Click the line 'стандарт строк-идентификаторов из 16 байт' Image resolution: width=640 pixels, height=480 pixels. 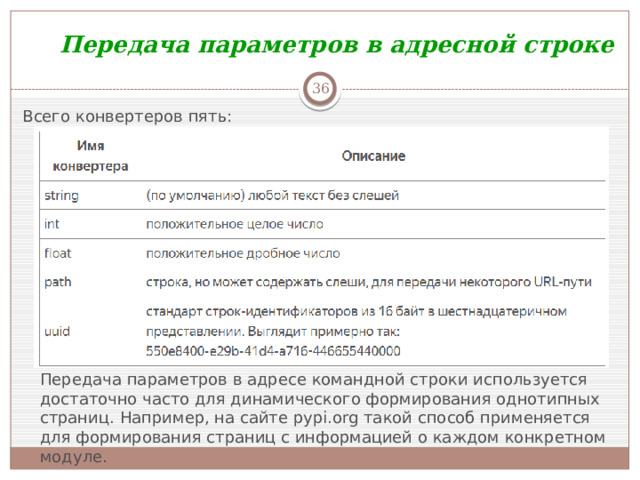pyautogui.click(x=356, y=312)
